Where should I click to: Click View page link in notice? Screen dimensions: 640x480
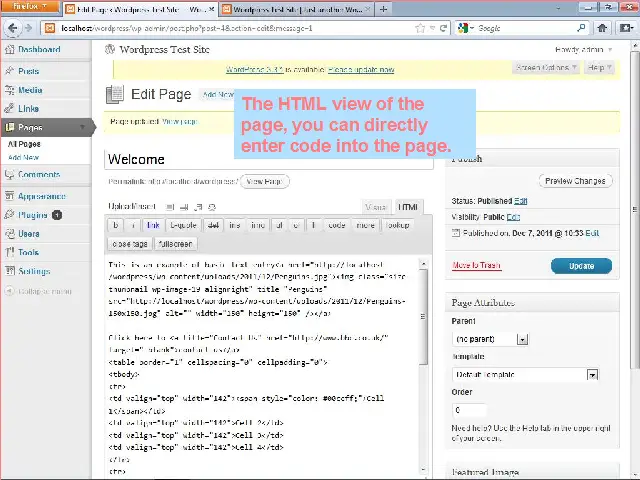pyautogui.click(x=180, y=121)
